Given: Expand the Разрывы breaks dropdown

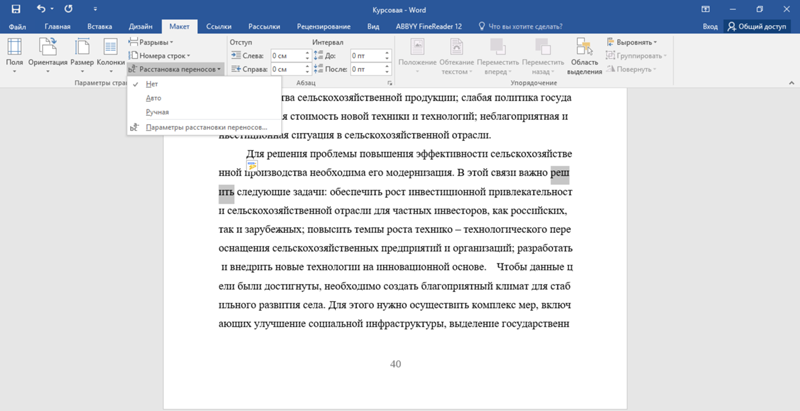Looking at the screenshot, I should (152, 43).
